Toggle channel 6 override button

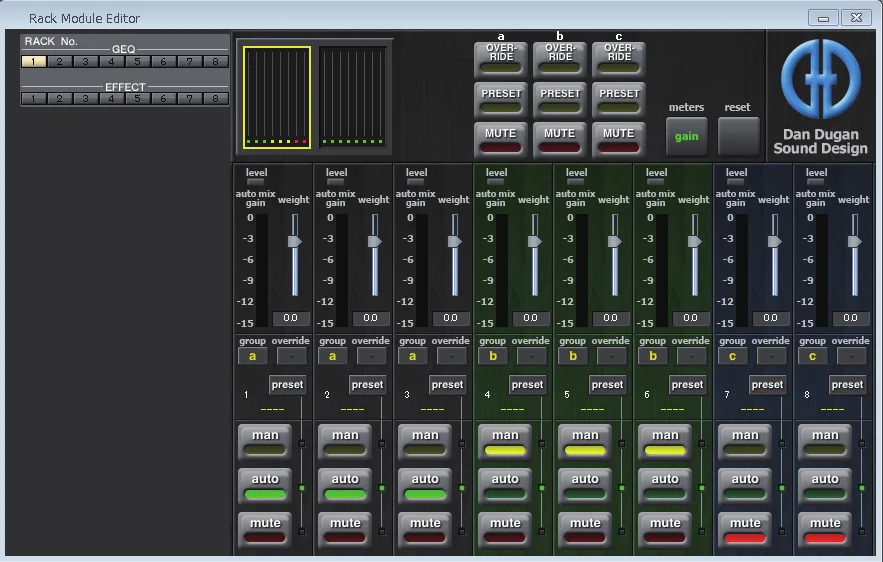(x=692, y=356)
